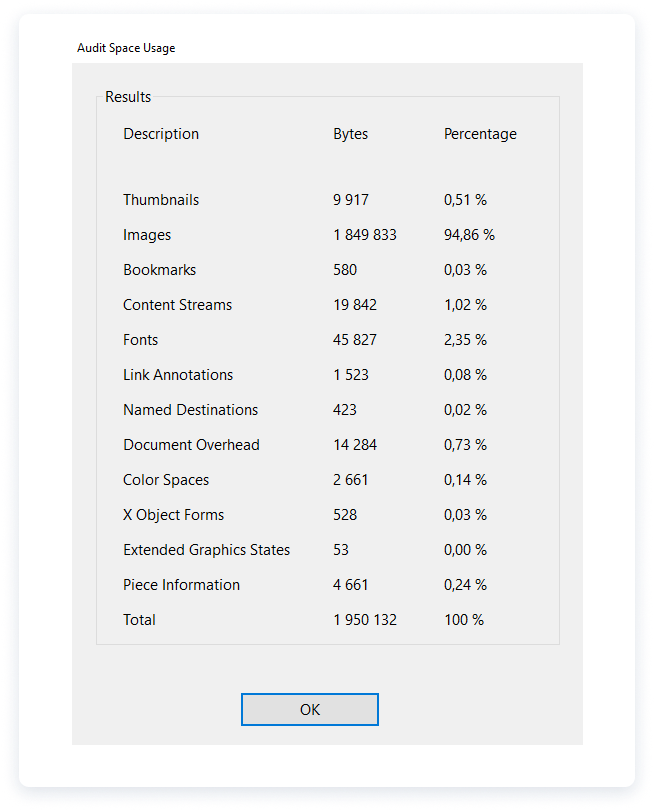
Task: Select the Color Spaces row label
Action: [x=166, y=480]
